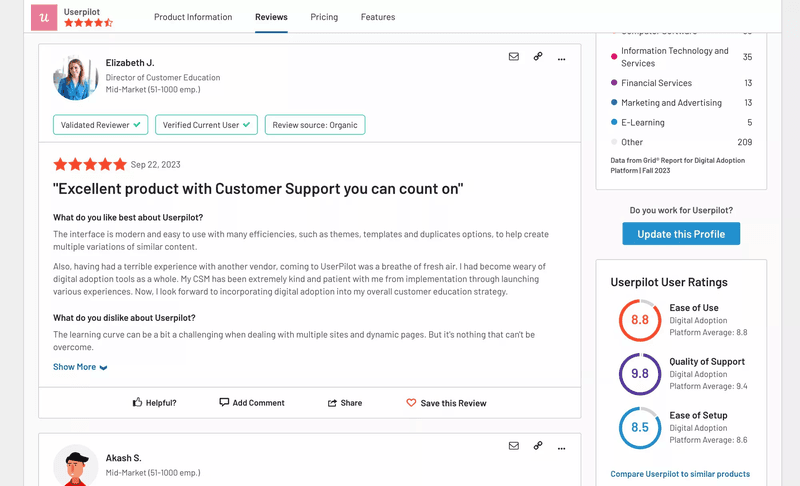Click the Sep 22, 2023 review date

tap(156, 165)
